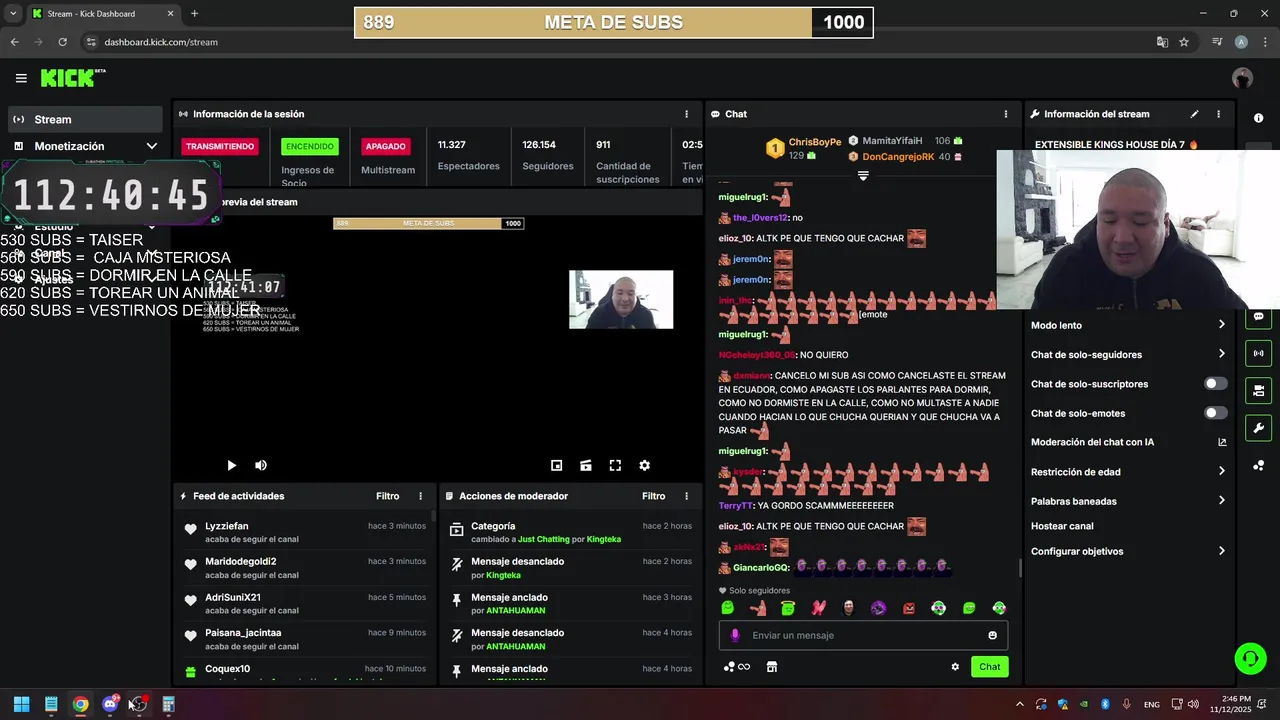Image resolution: width=1280 pixels, height=720 pixels.
Task: Open Chat panel three-dot menu
Action: click(x=1006, y=114)
